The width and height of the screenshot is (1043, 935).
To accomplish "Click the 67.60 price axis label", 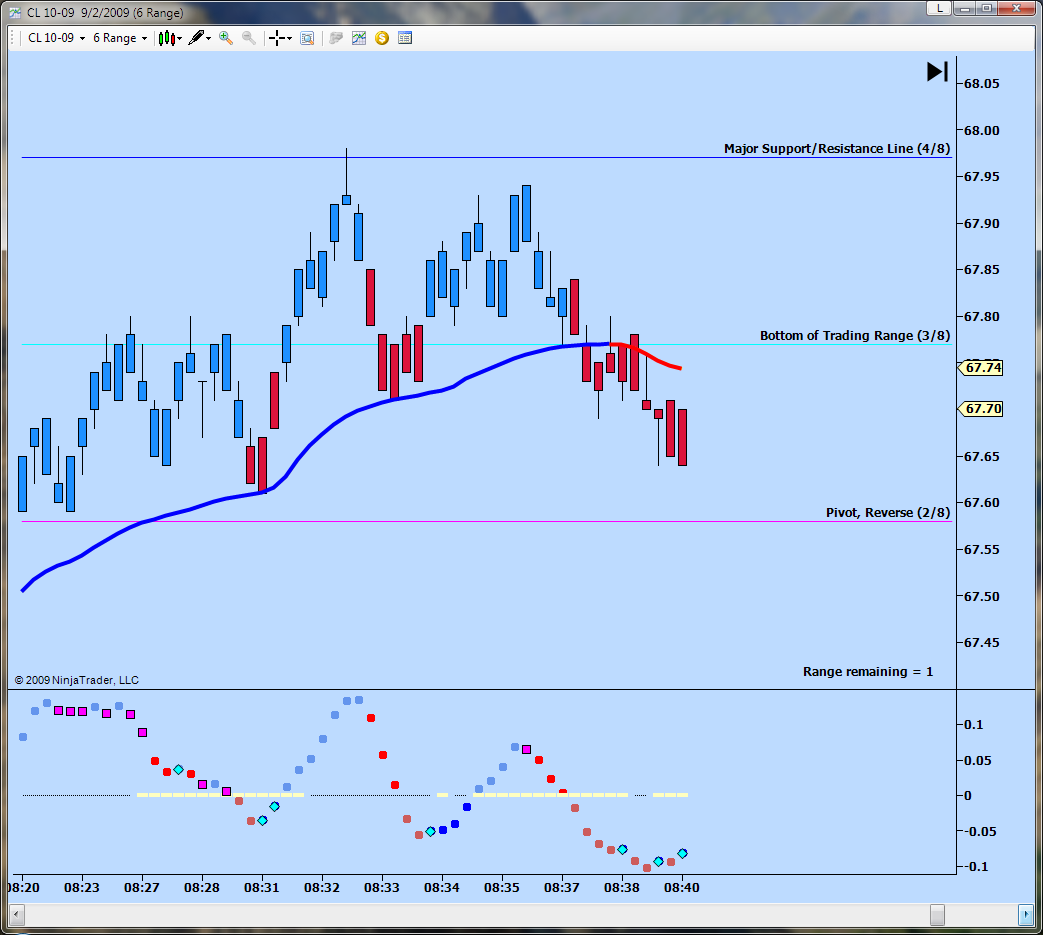I will (981, 503).
